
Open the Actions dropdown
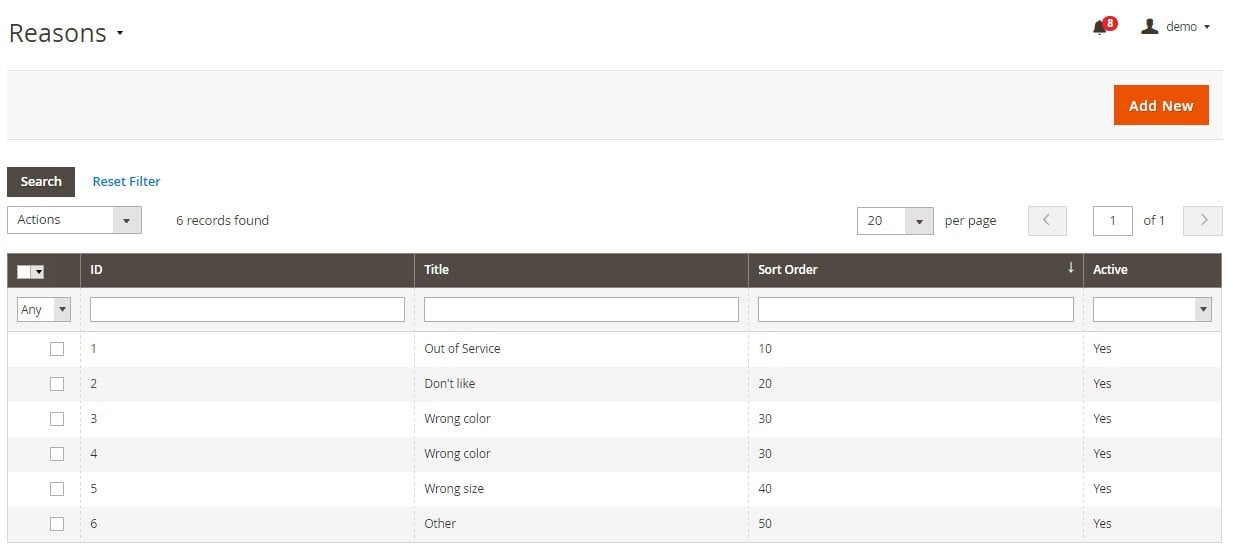pyautogui.click(x=74, y=220)
